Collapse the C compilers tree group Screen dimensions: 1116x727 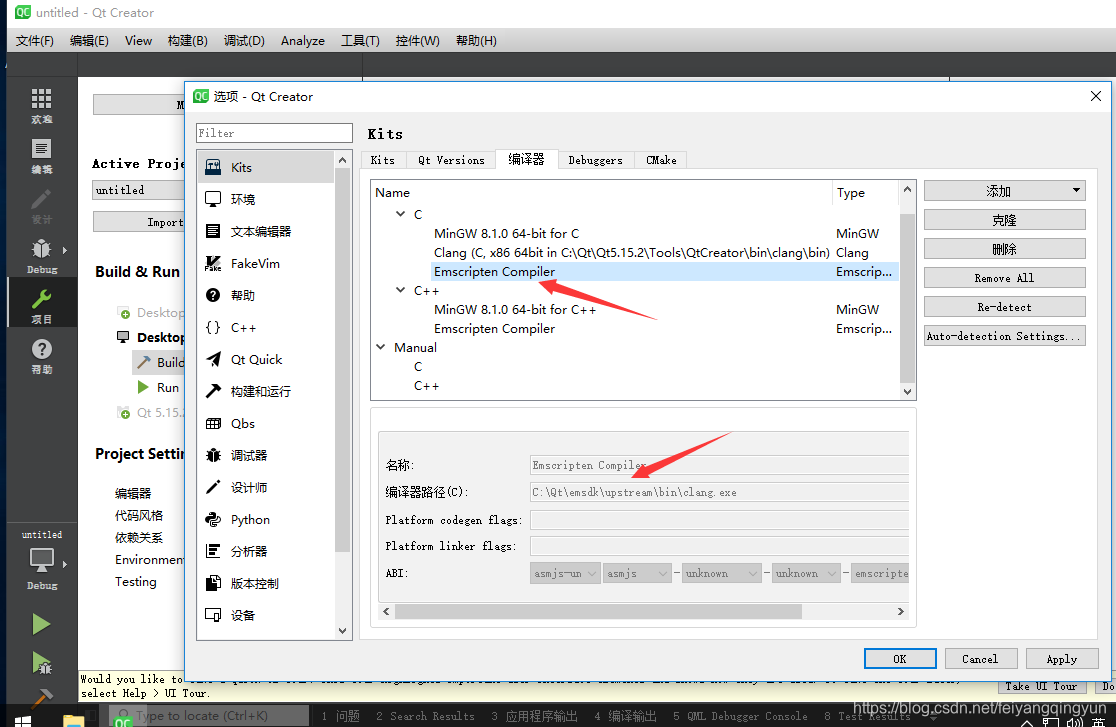click(x=400, y=215)
